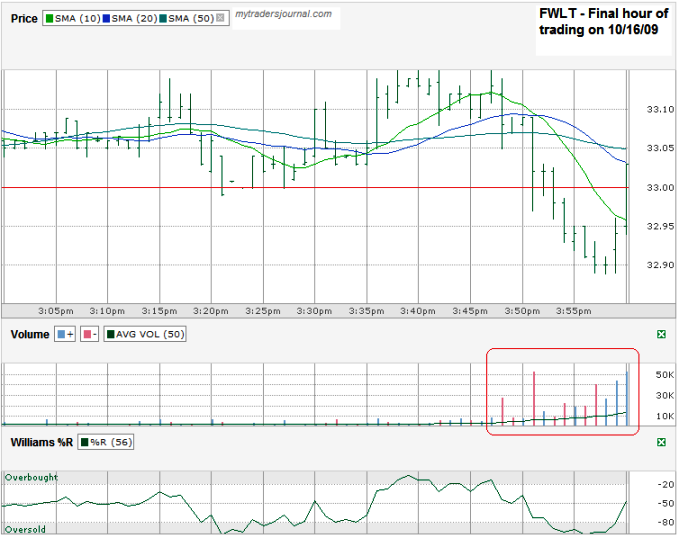
Task: Click the FWLT final hour chart title
Action: 604,22
